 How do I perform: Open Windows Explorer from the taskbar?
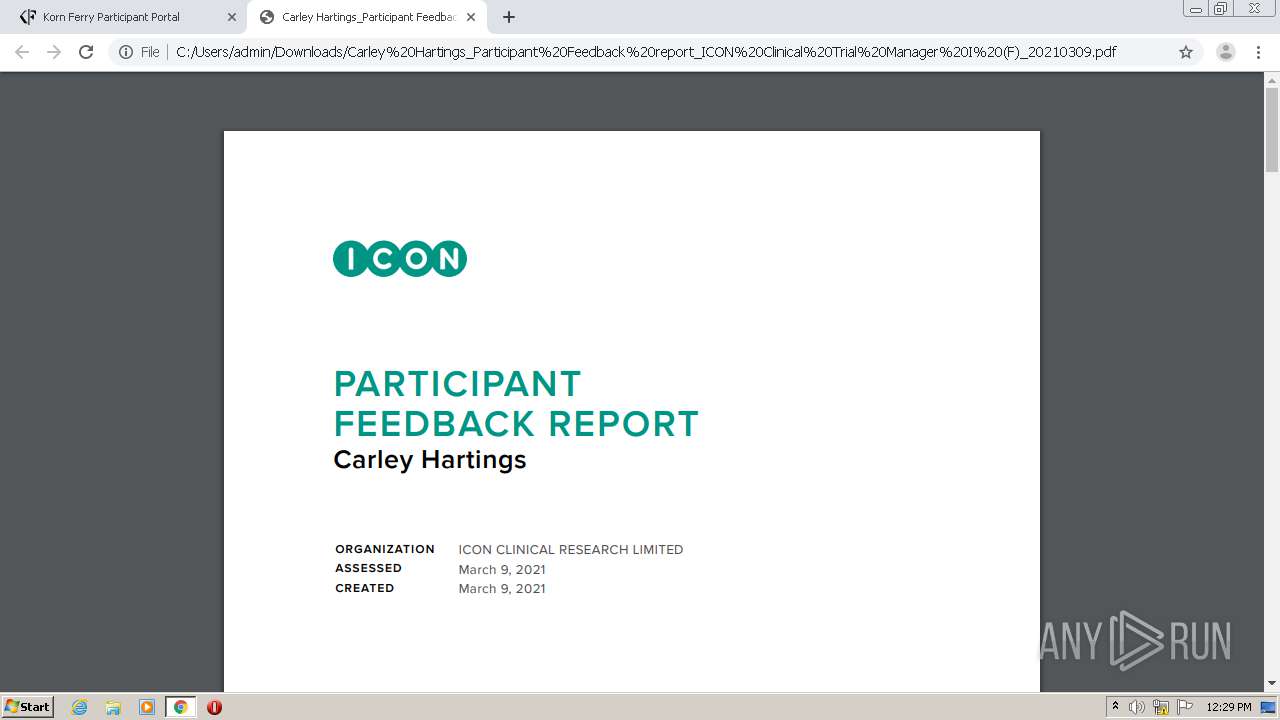point(113,707)
